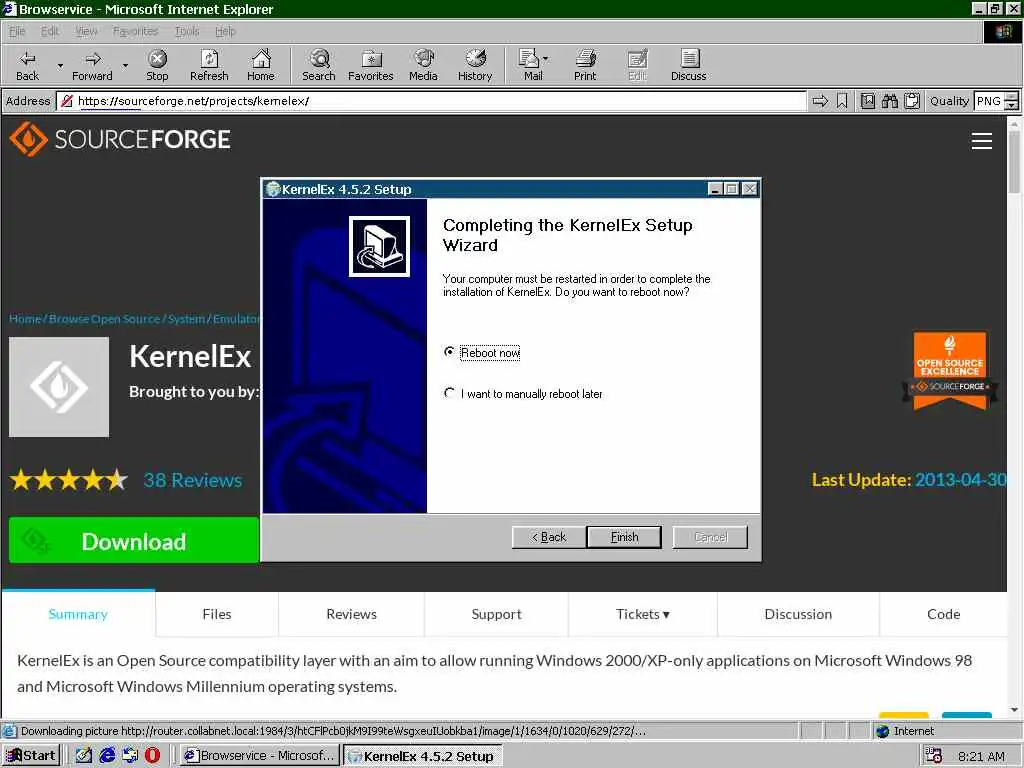Go back with the IE Back button
The height and width of the screenshot is (768, 1024).
tap(27, 65)
